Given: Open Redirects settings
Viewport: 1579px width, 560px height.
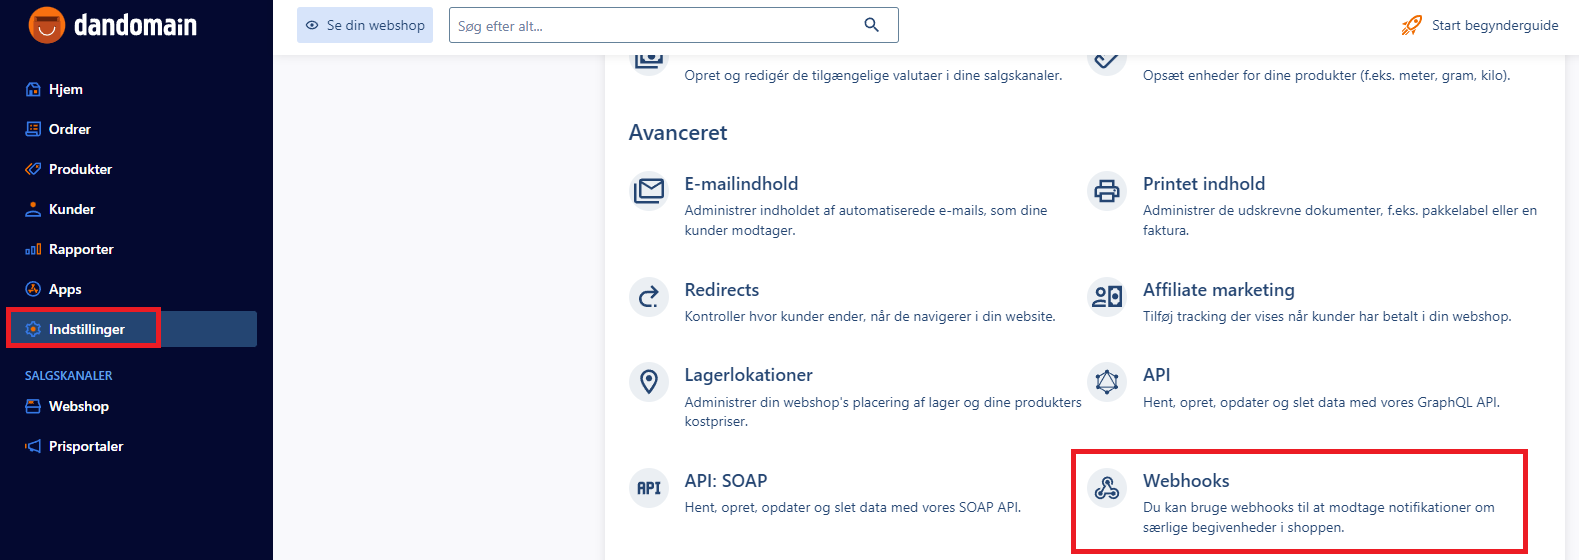Looking at the screenshot, I should pyautogui.click(x=722, y=290).
